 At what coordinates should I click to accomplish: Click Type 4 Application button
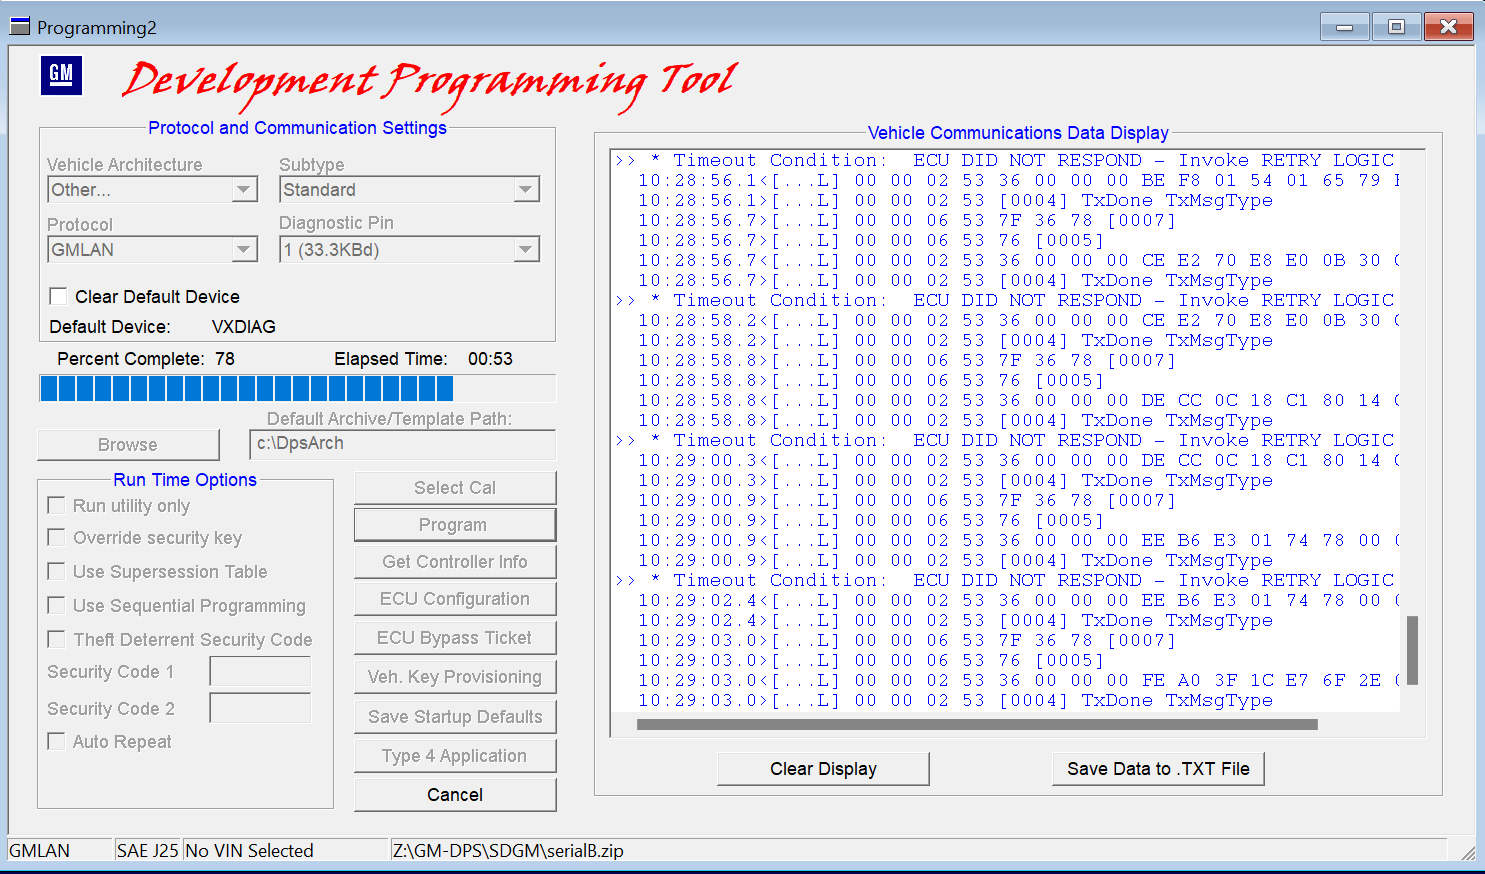(x=455, y=756)
